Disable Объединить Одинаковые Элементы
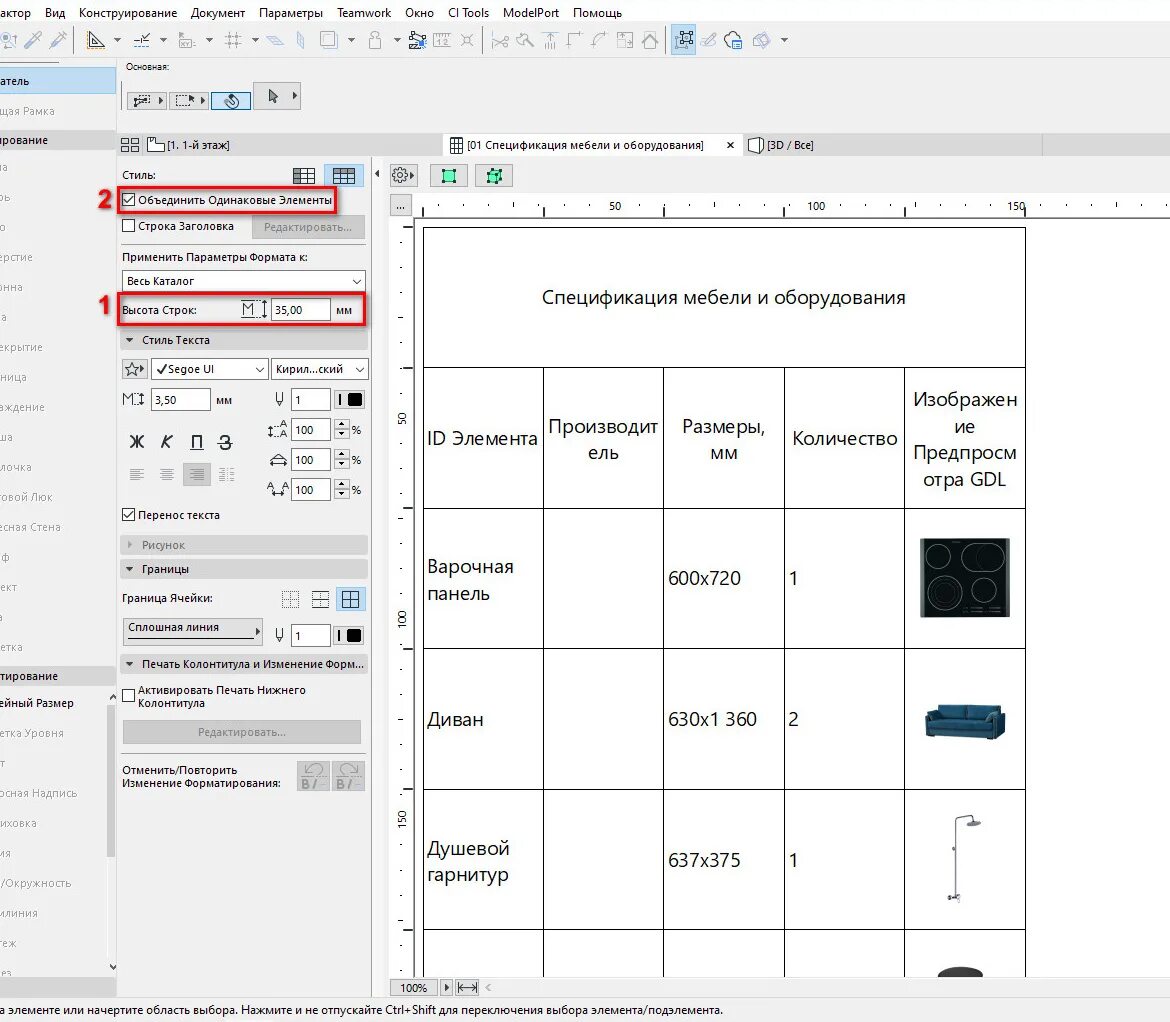 click(x=129, y=199)
